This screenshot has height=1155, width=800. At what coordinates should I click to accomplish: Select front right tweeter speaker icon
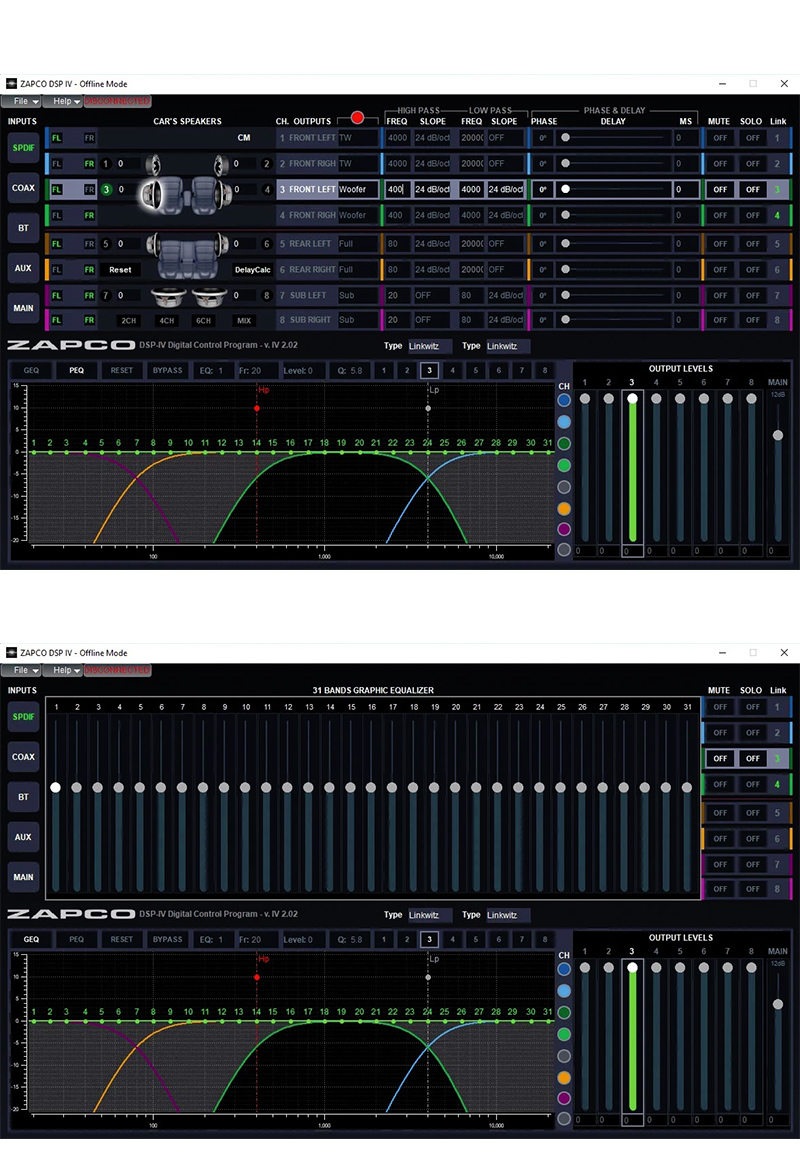pos(220,164)
